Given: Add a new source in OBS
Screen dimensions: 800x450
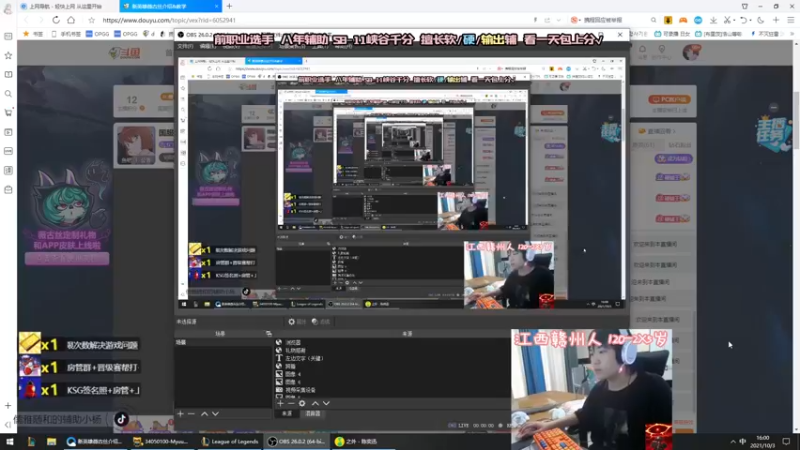Looking at the screenshot, I should tap(280, 403).
